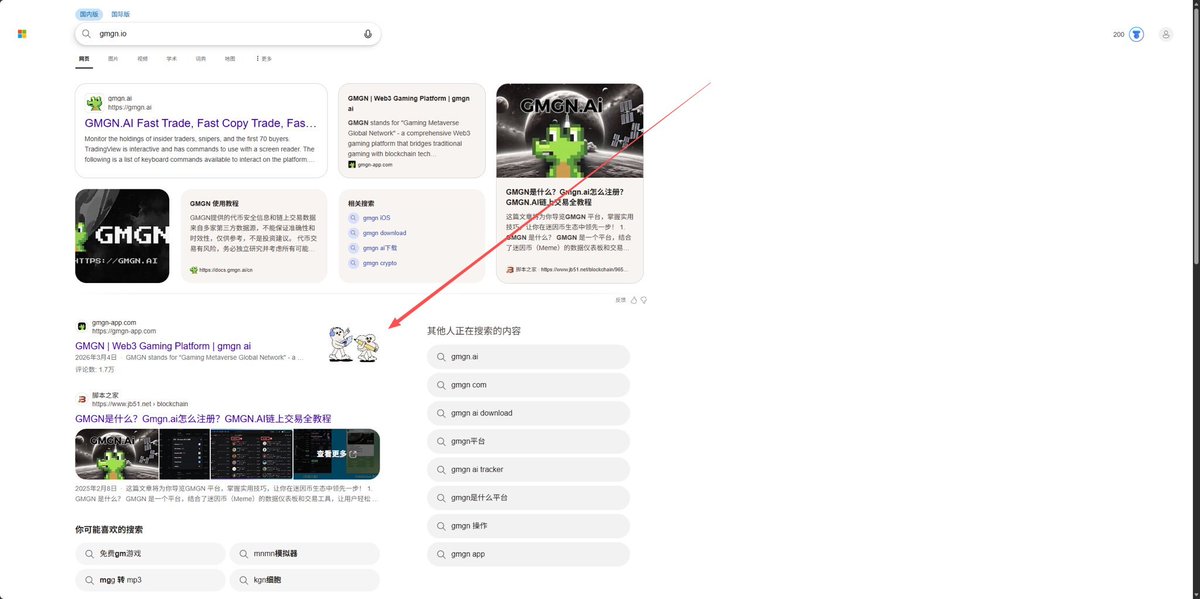Viewport: 1200px width, 599px height.
Task: Switch to the 图片 images tab
Action: 113,59
